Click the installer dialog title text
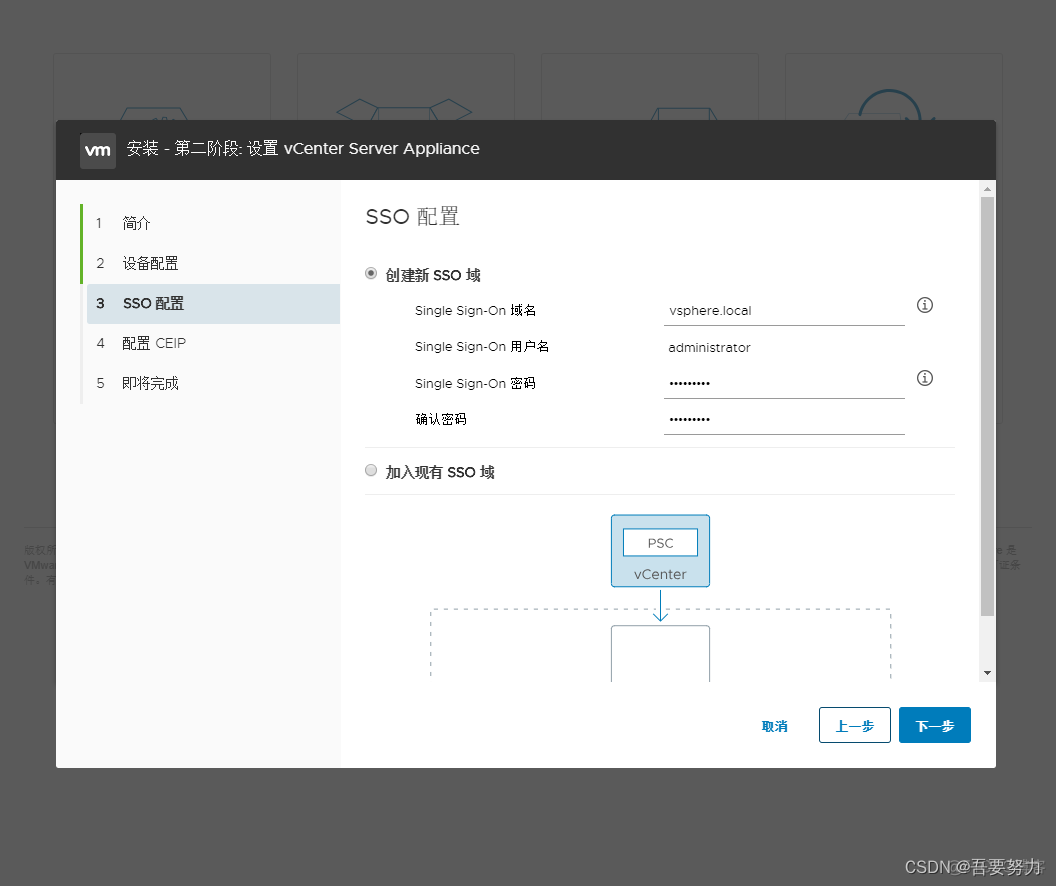This screenshot has height=886, width=1056. 303,149
